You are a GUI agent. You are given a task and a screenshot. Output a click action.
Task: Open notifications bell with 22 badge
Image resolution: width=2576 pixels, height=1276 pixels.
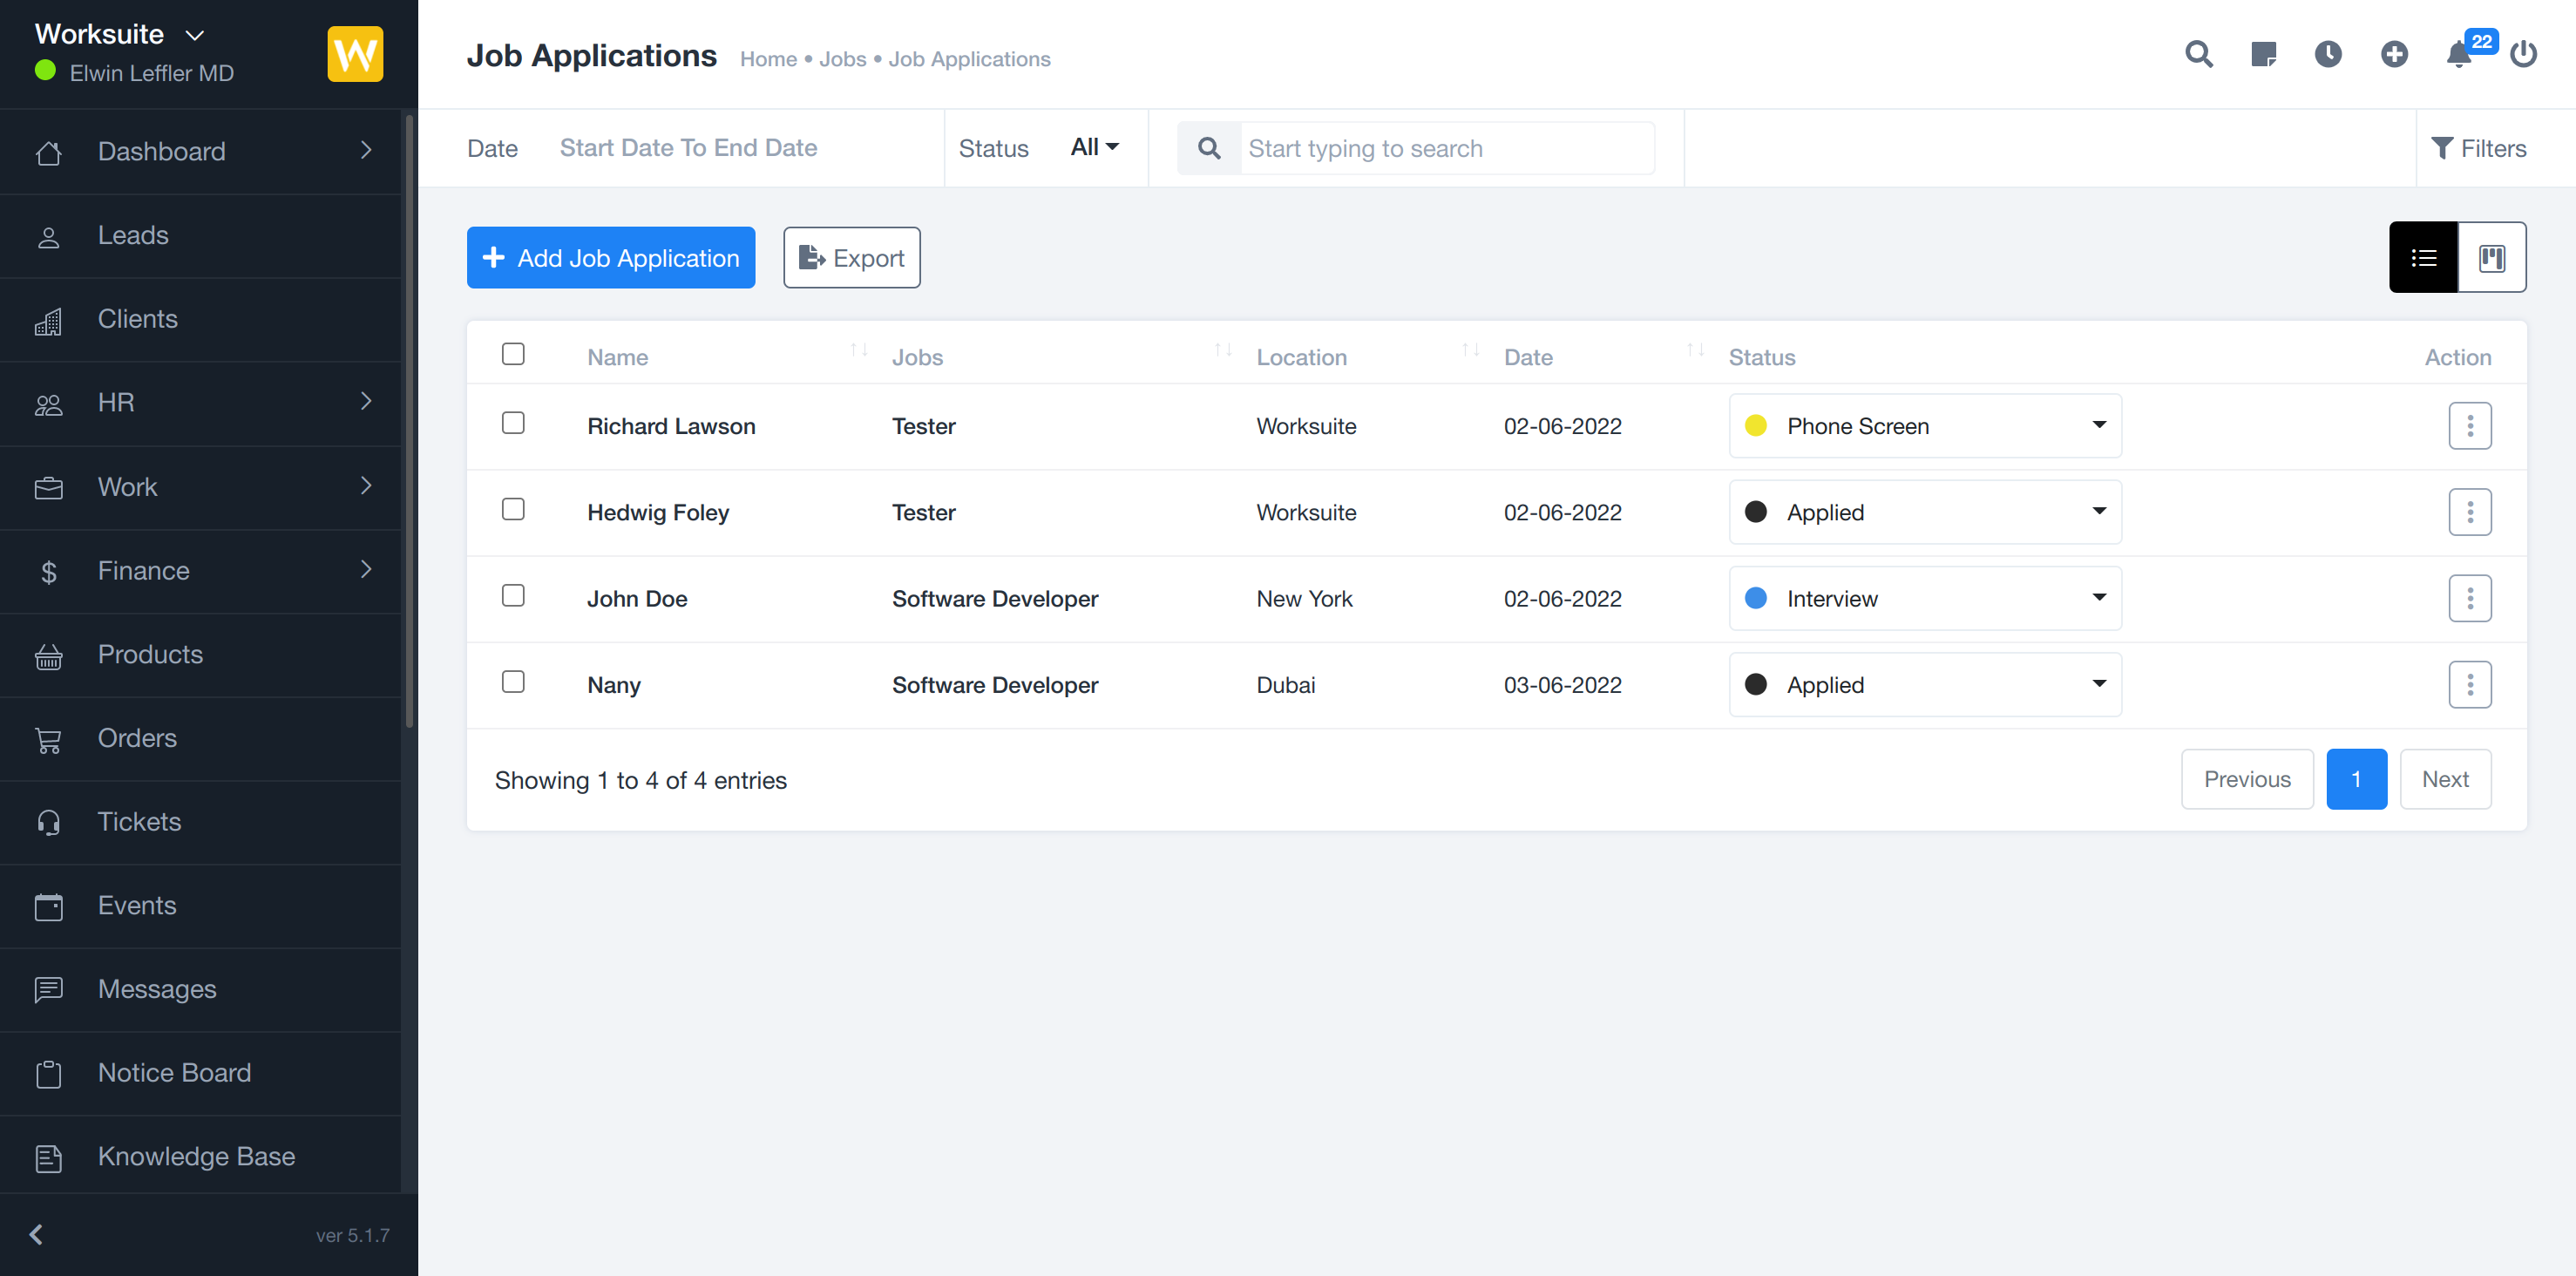(2459, 54)
